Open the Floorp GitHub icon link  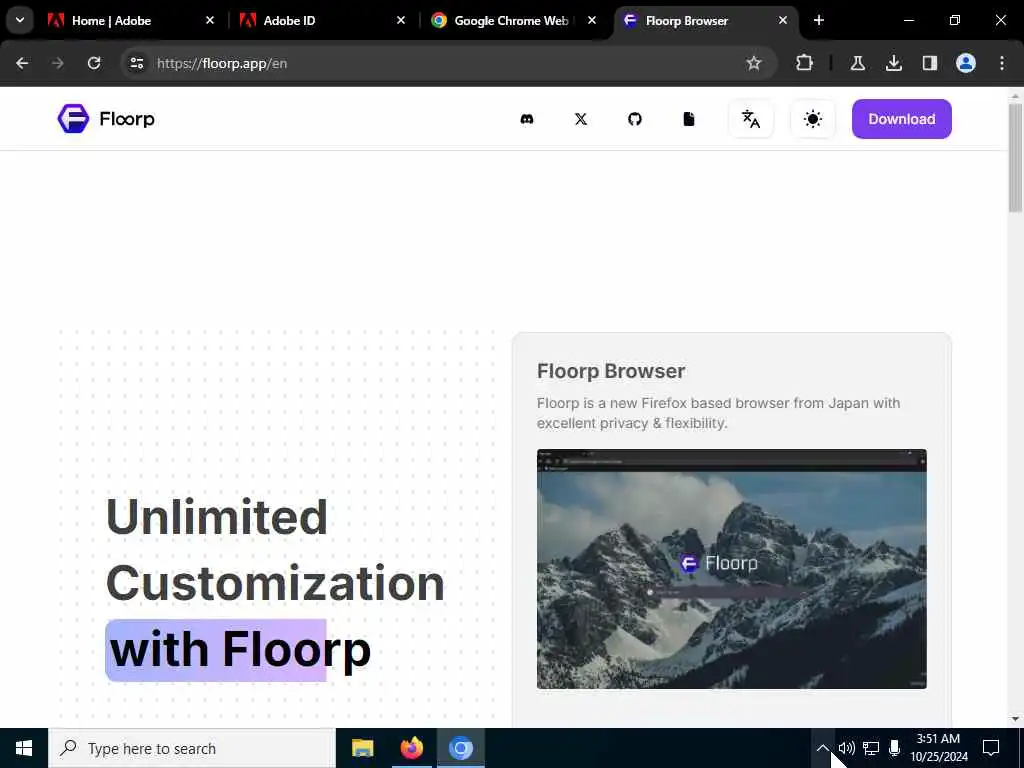635,119
